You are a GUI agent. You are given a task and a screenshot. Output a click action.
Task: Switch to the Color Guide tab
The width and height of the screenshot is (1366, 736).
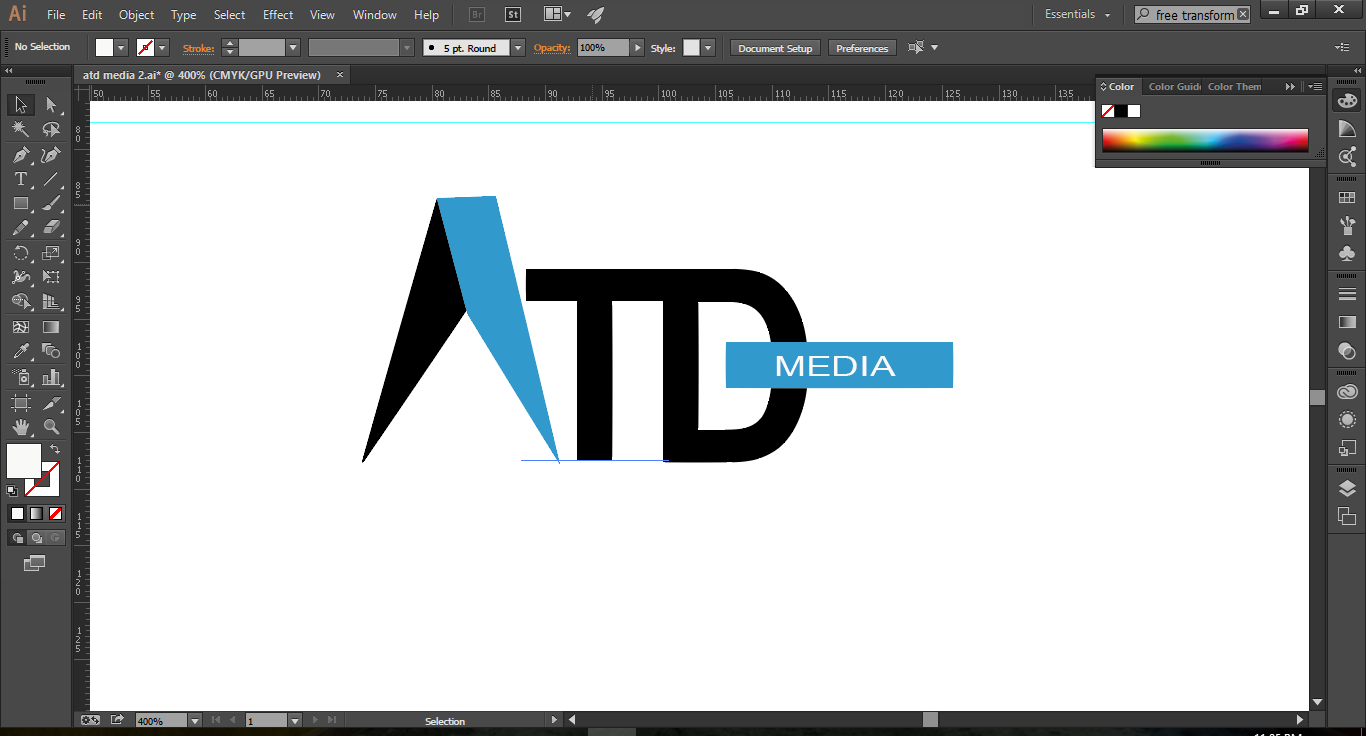pyautogui.click(x=1172, y=86)
